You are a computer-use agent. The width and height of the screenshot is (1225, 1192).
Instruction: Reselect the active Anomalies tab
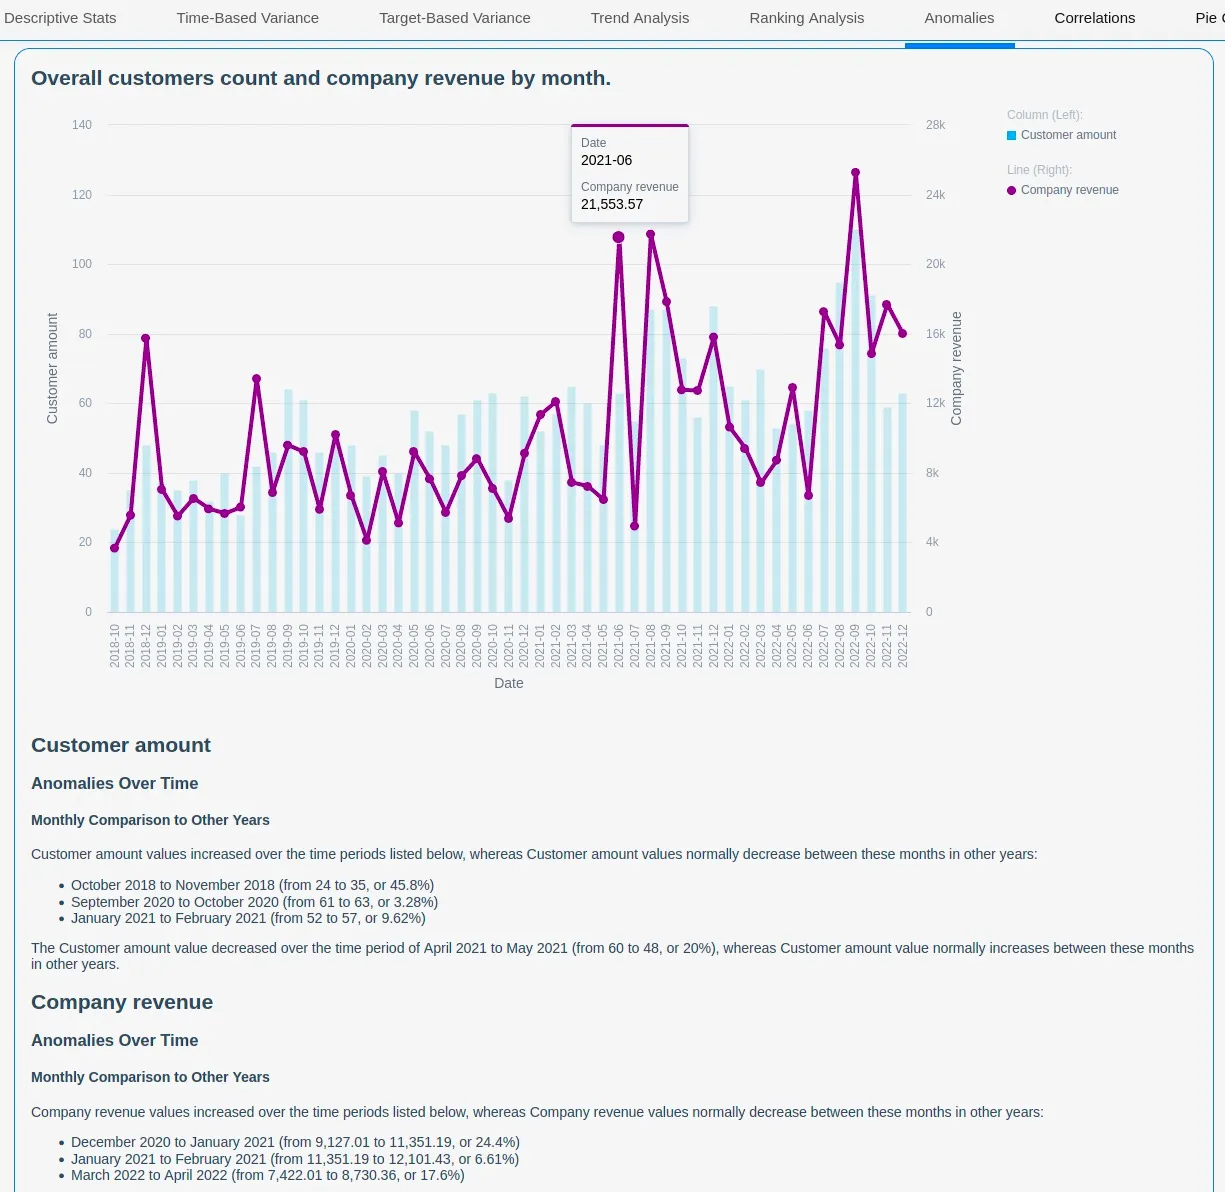(x=959, y=18)
